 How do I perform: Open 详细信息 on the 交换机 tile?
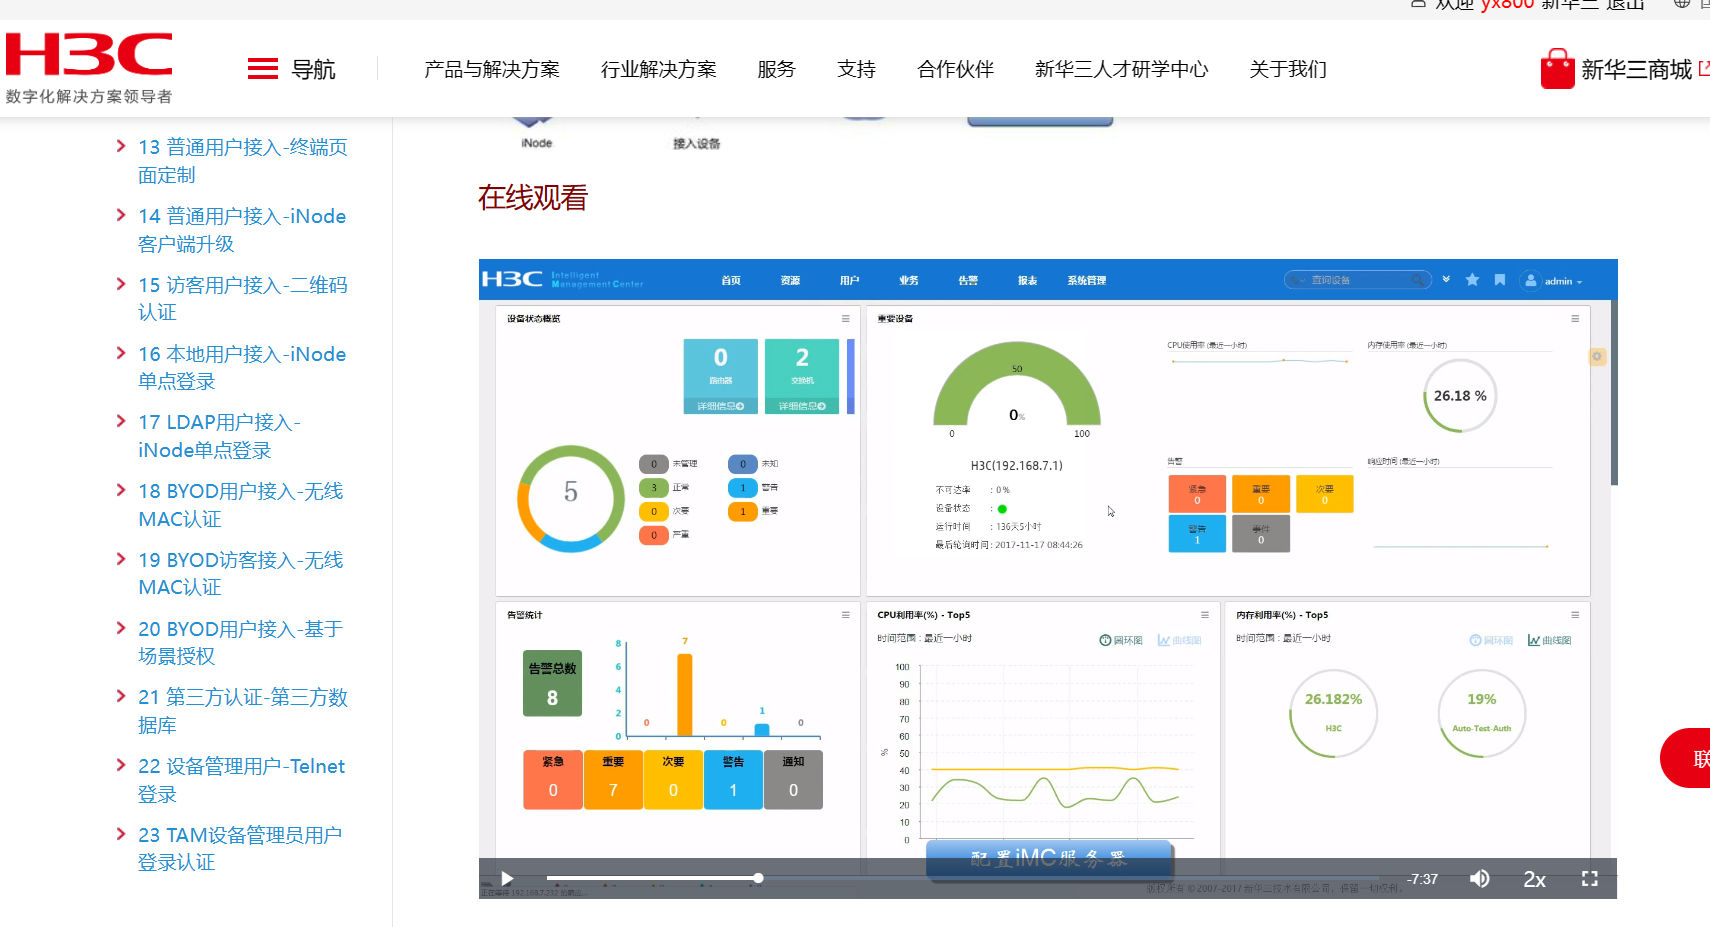coord(802,406)
